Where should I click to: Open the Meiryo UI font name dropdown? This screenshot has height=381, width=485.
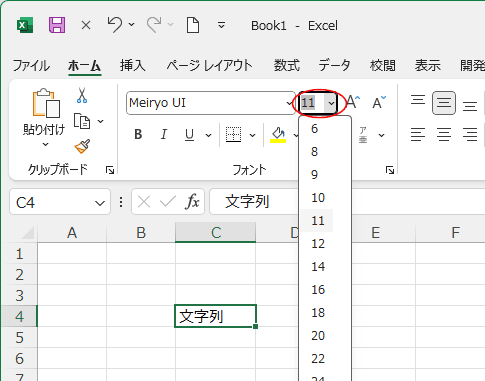(x=289, y=103)
